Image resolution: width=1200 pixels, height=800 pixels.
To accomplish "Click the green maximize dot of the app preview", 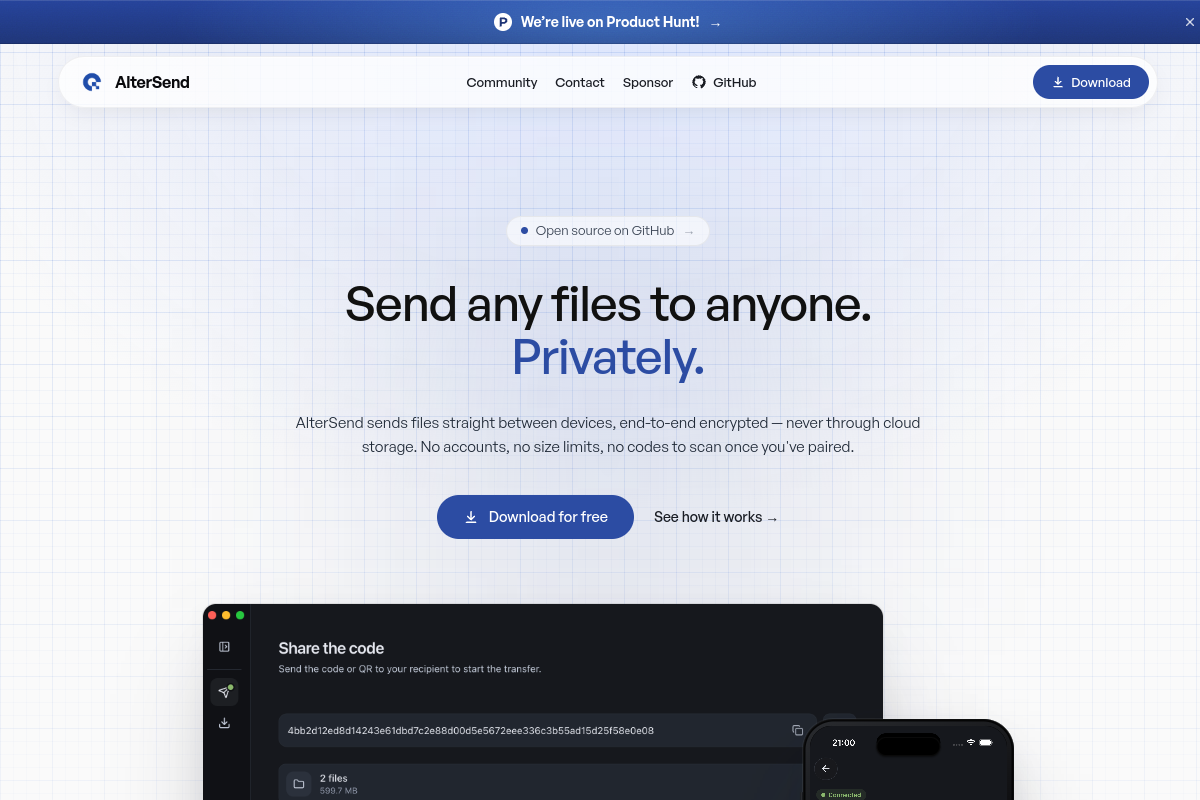I will pyautogui.click(x=240, y=615).
